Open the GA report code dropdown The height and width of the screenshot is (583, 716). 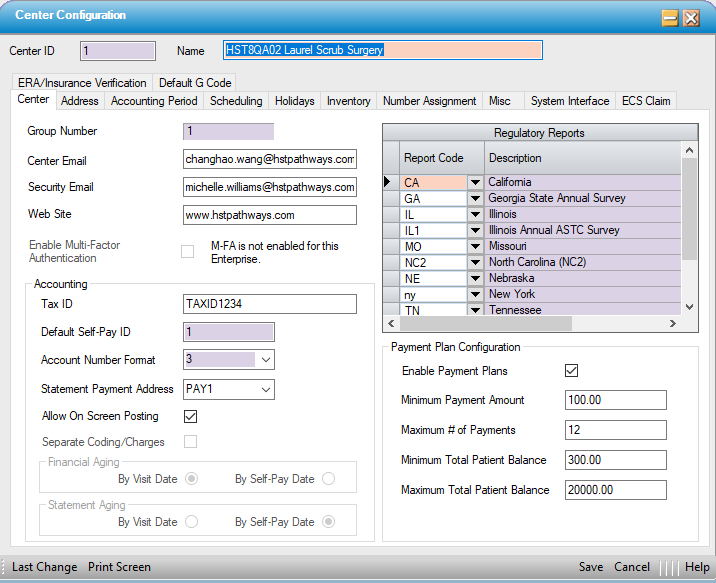474,198
